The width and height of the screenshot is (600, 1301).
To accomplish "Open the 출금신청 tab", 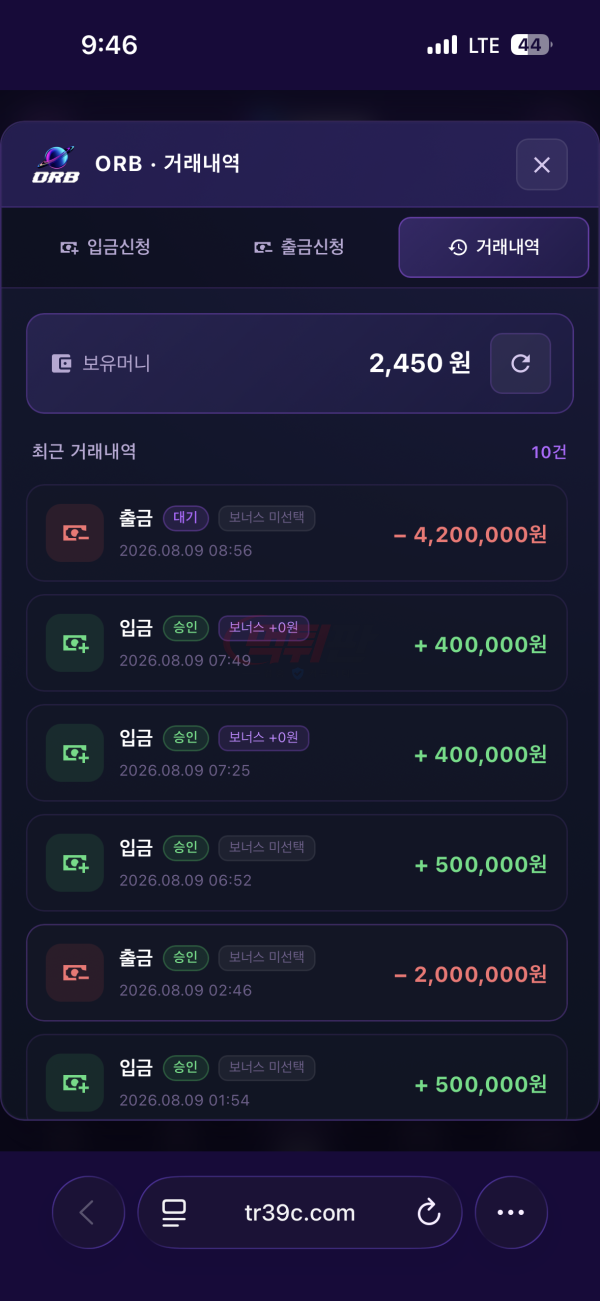I will (299, 247).
